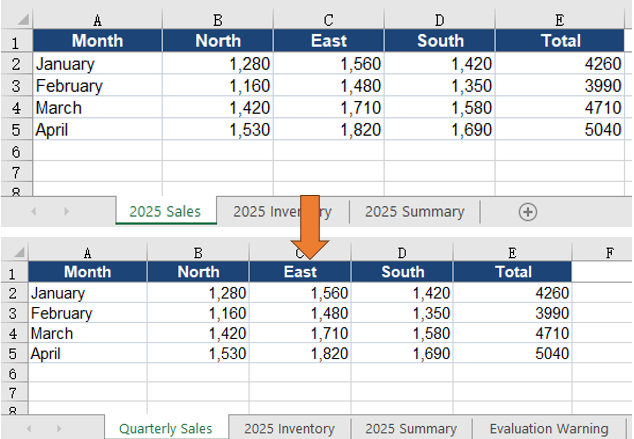Select row 4 header in the Quarterly Sales sheet

click(x=13, y=333)
